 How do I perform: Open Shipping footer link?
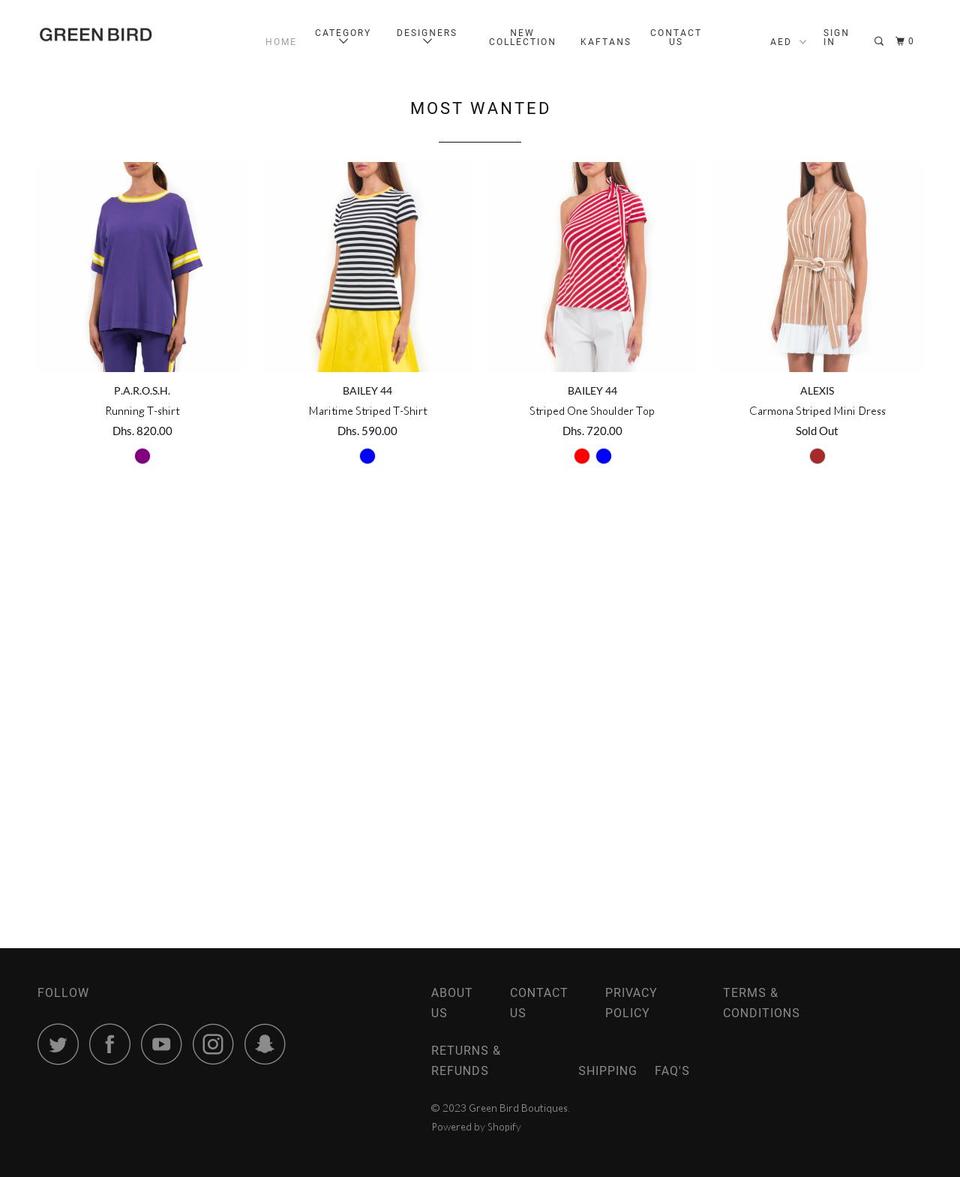pyautogui.click(x=607, y=1070)
